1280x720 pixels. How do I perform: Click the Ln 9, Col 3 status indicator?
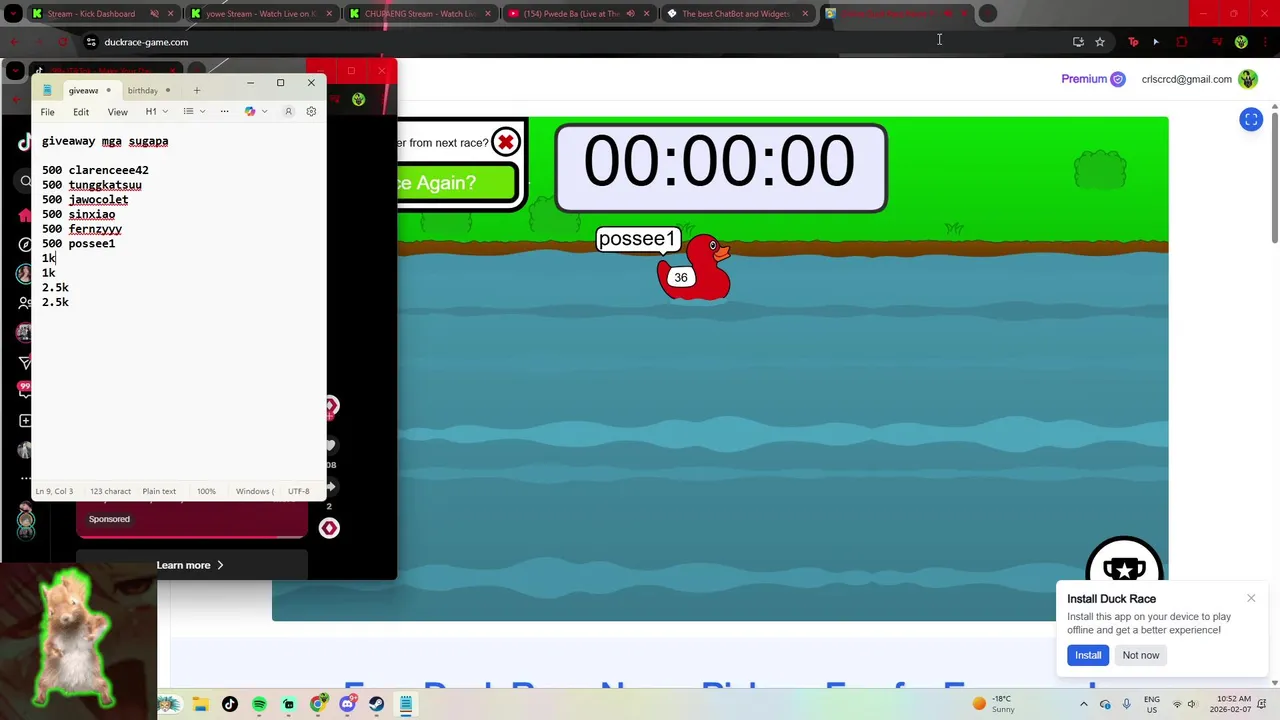[54, 491]
